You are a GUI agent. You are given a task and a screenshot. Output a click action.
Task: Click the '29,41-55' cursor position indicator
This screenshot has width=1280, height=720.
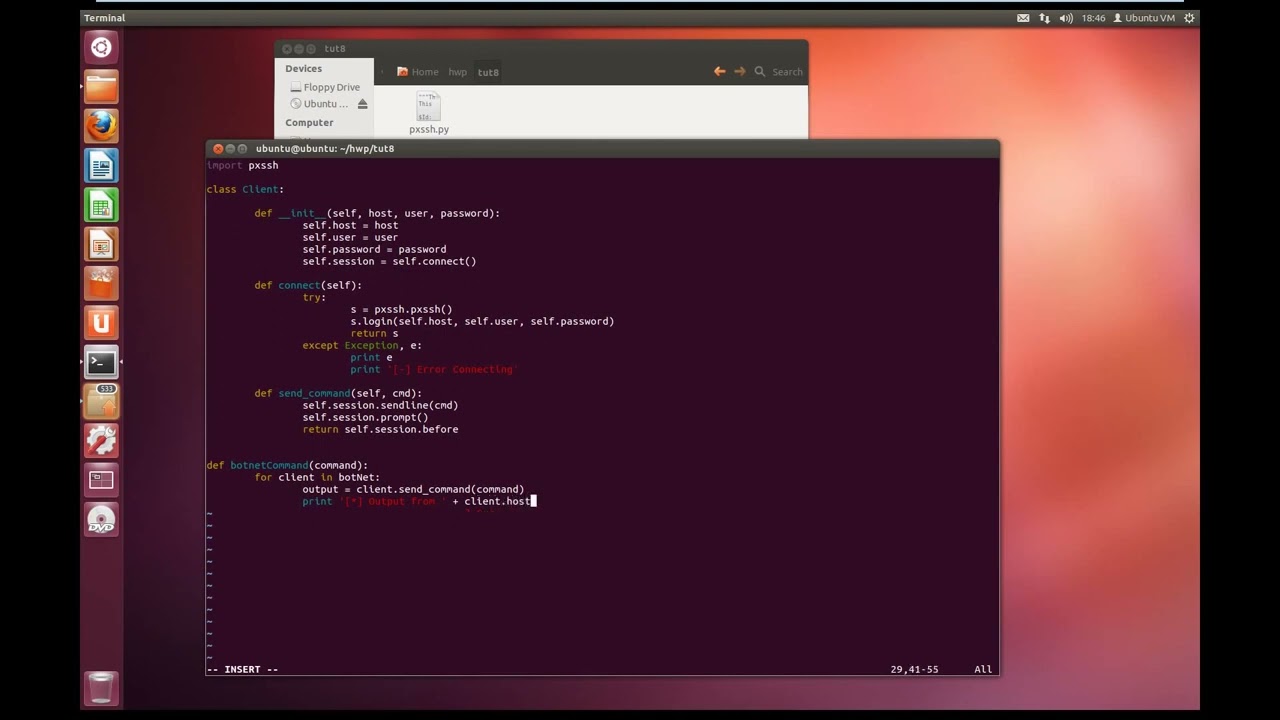(914, 669)
